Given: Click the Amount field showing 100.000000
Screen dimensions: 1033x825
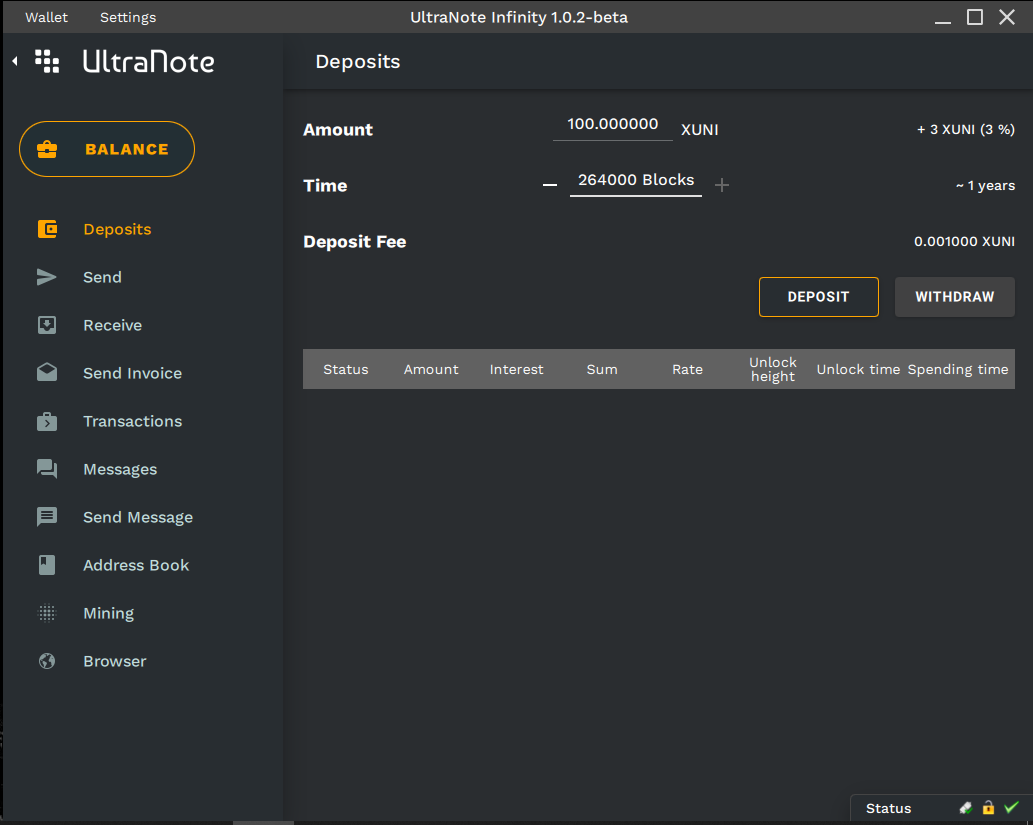Looking at the screenshot, I should click(x=613, y=125).
